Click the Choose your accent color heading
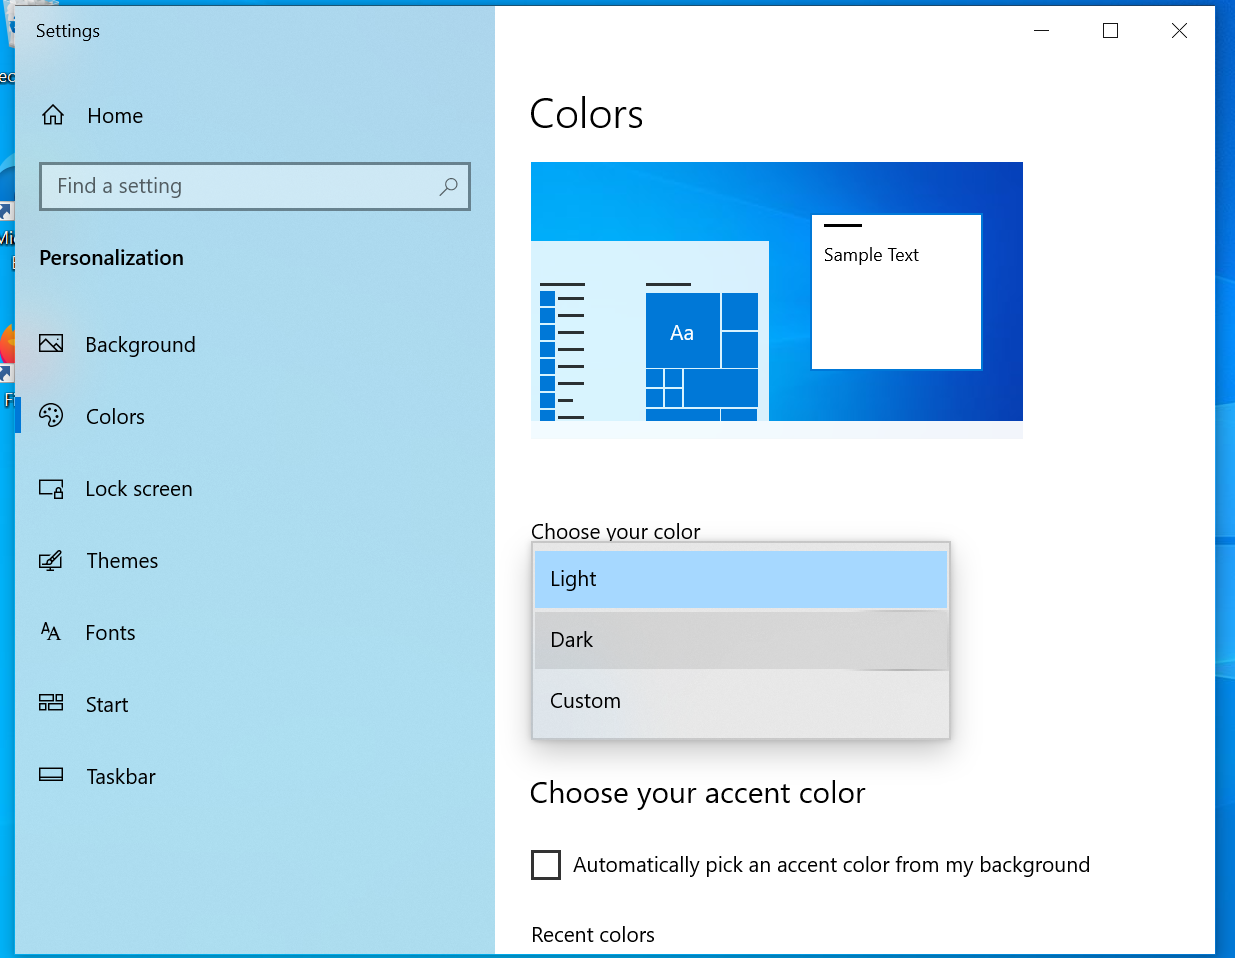Screen dimensions: 1235x958 point(698,792)
